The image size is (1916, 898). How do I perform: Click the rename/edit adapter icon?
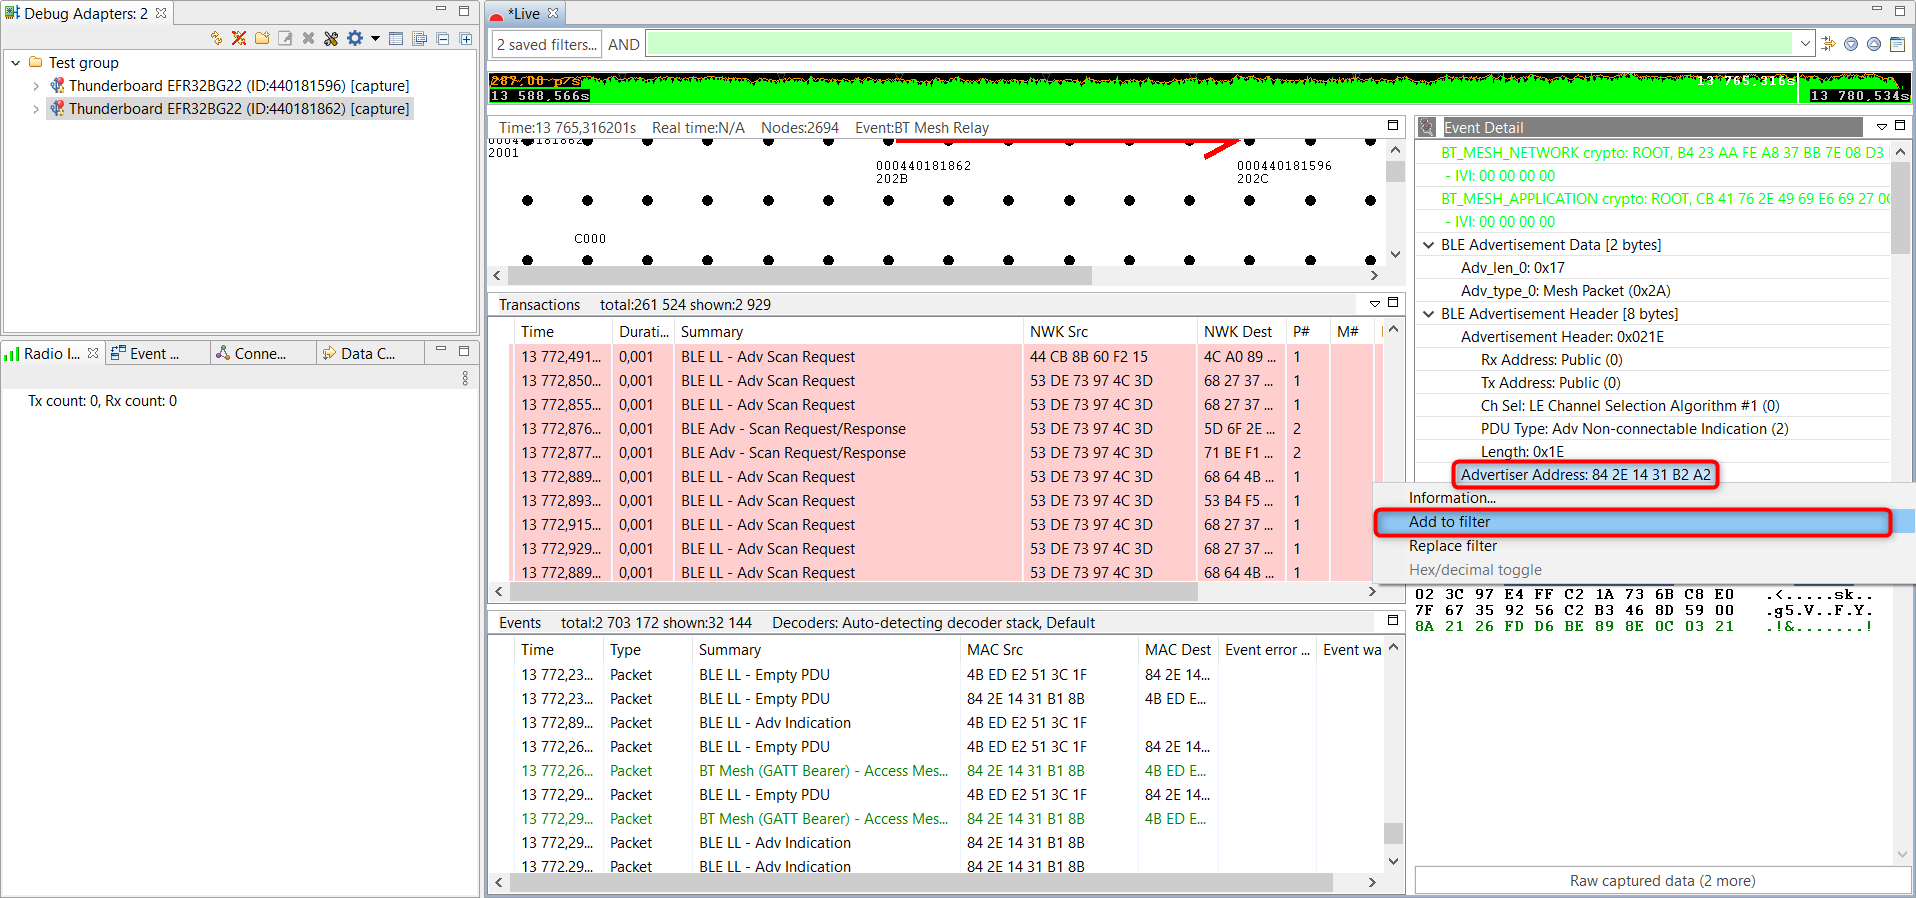(x=285, y=38)
